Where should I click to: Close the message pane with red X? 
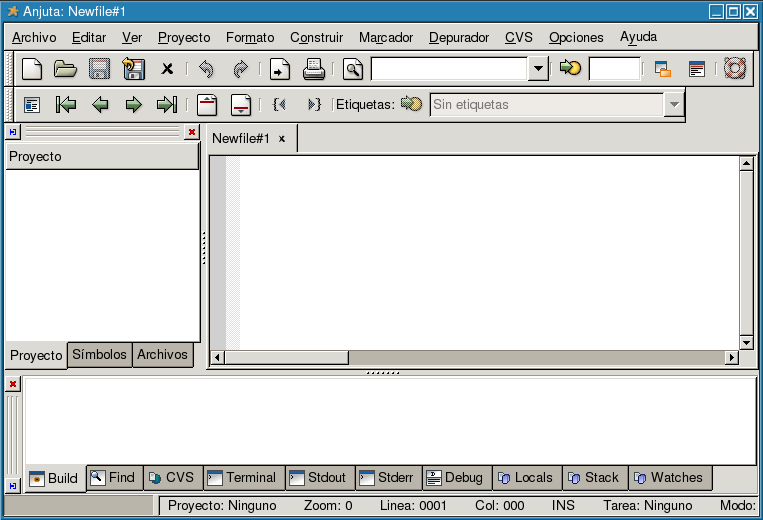(13, 384)
